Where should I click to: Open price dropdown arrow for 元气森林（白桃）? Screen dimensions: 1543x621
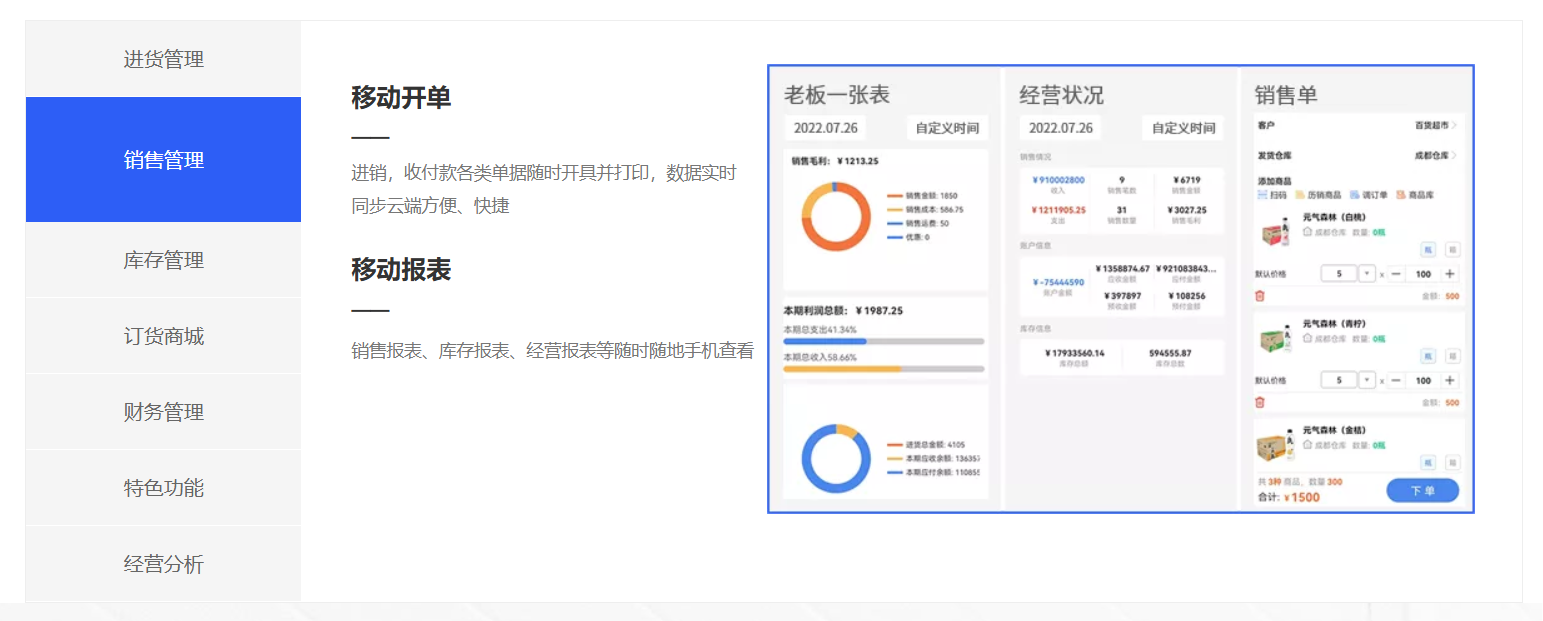[x=1367, y=274]
